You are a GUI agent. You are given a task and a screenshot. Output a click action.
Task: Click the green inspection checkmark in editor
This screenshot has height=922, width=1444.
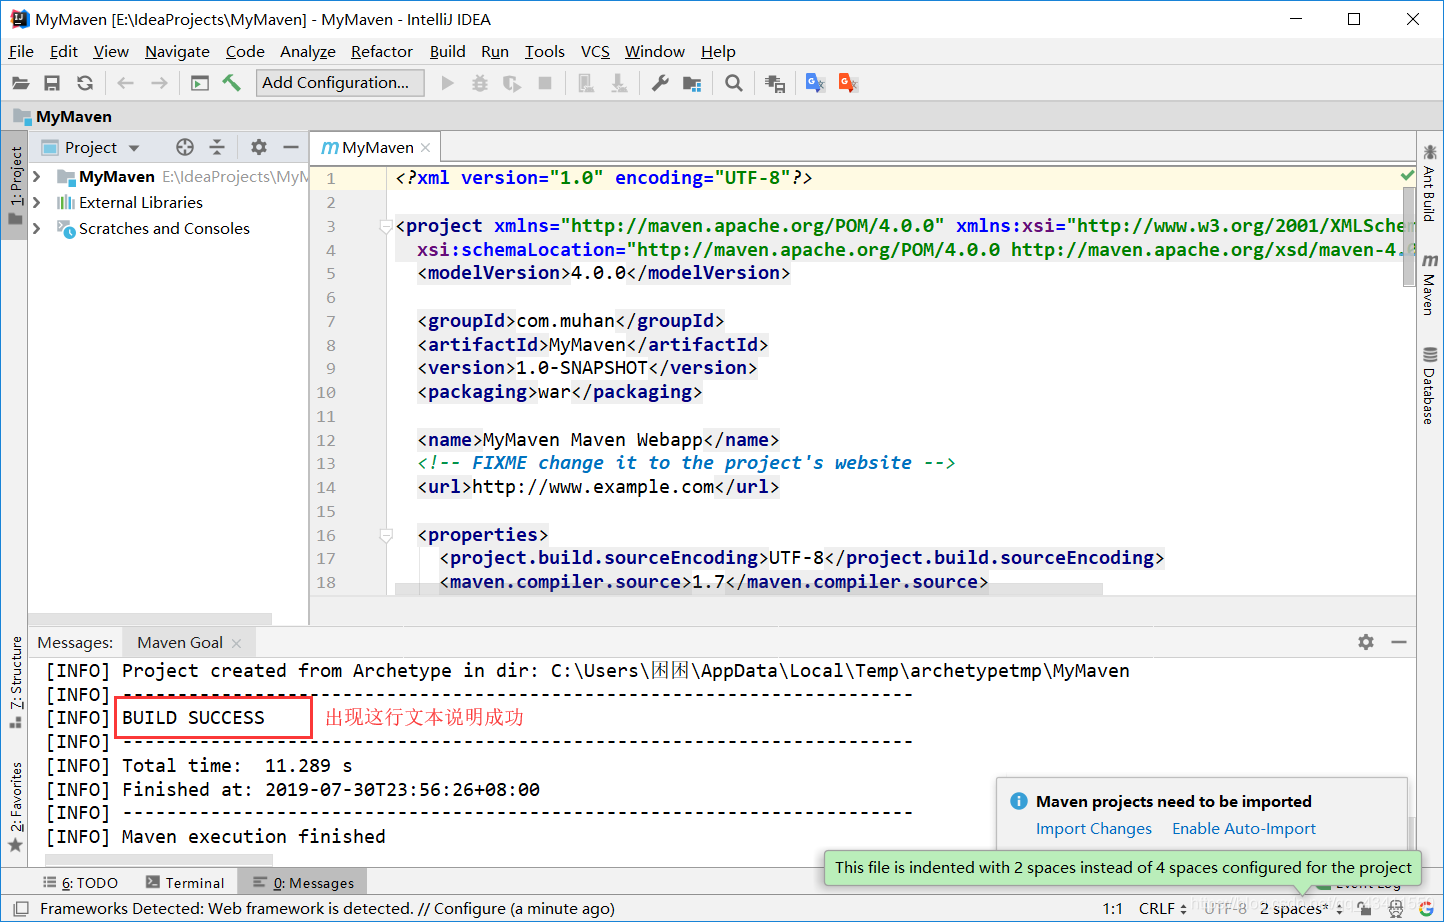coord(1408,176)
